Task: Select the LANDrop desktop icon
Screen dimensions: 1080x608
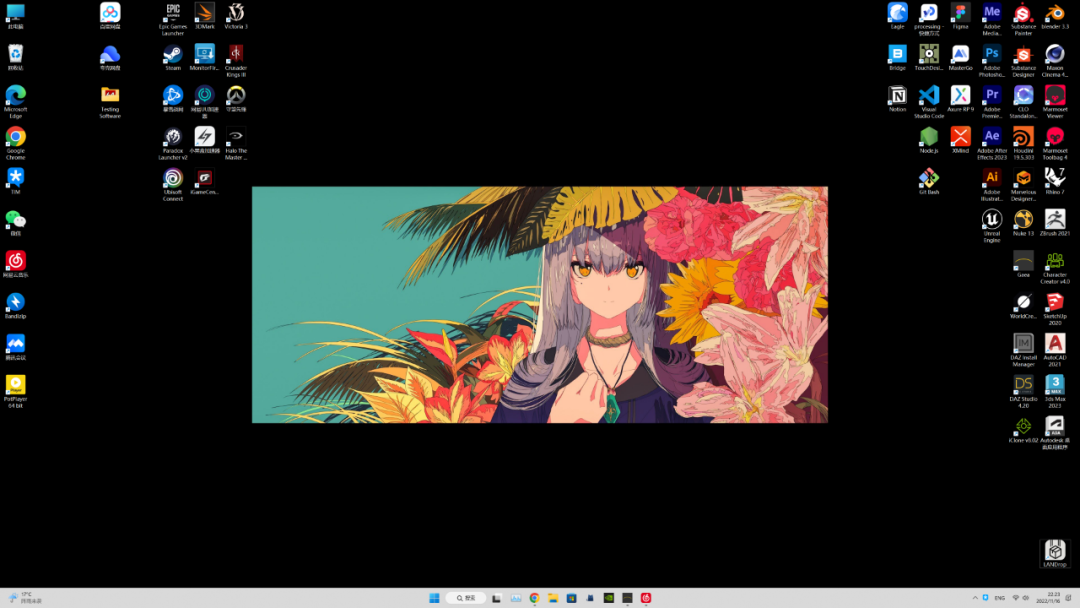Action: click(1055, 554)
